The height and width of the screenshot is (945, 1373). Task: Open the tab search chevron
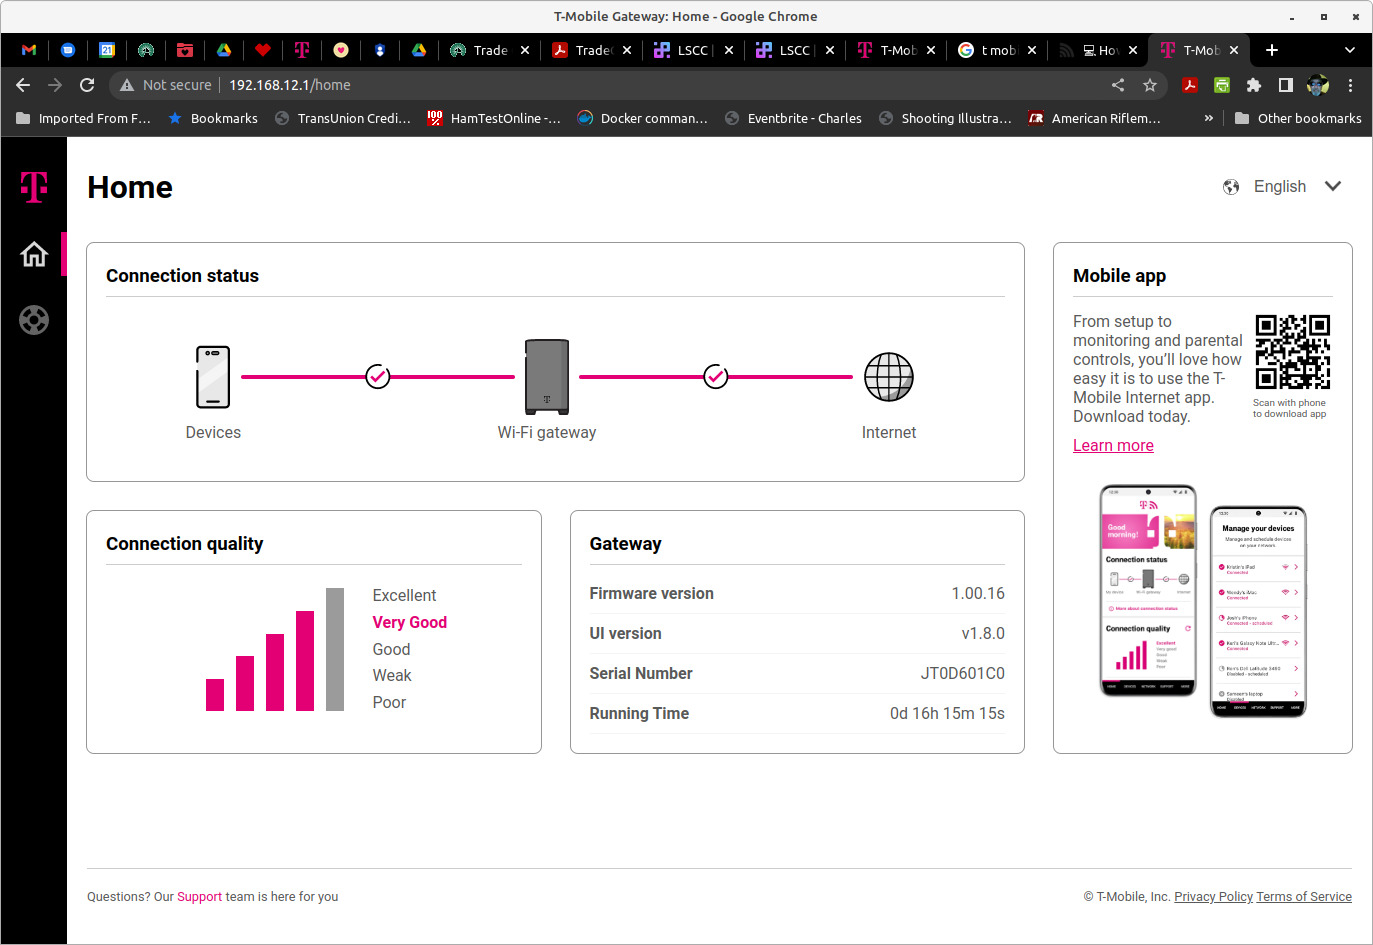point(1350,50)
